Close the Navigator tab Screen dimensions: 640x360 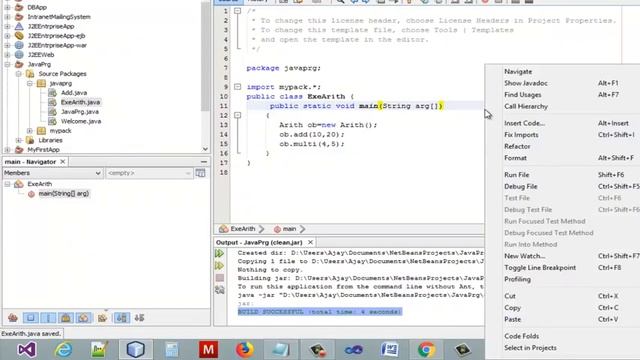click(x=63, y=162)
